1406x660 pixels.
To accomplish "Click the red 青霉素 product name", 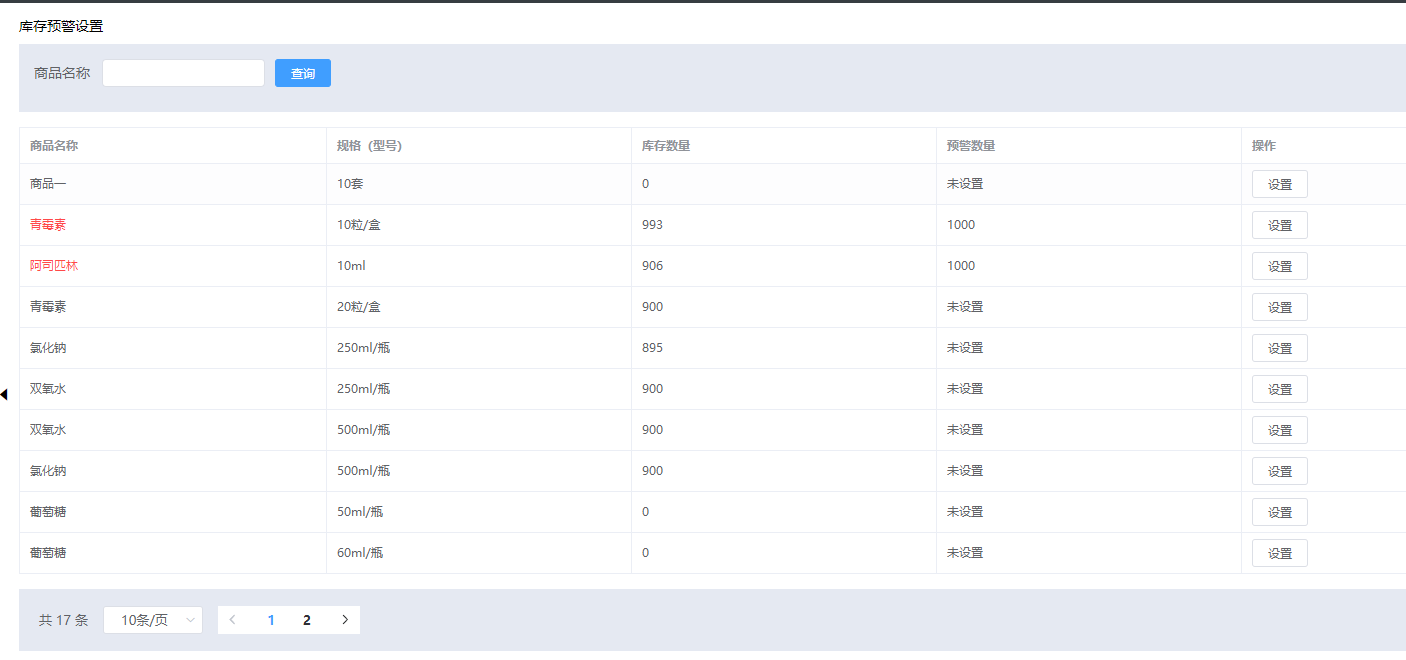I will click(x=48, y=225).
